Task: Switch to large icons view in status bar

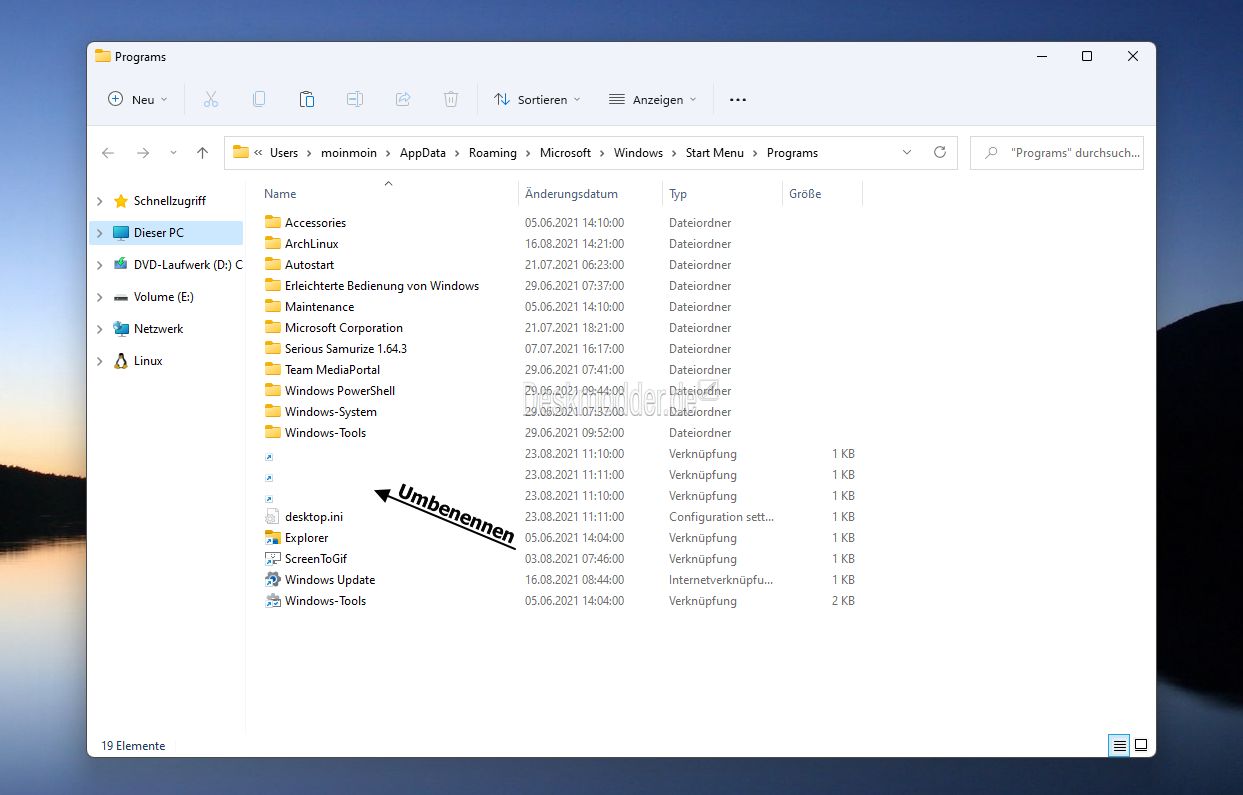Action: [x=1141, y=745]
